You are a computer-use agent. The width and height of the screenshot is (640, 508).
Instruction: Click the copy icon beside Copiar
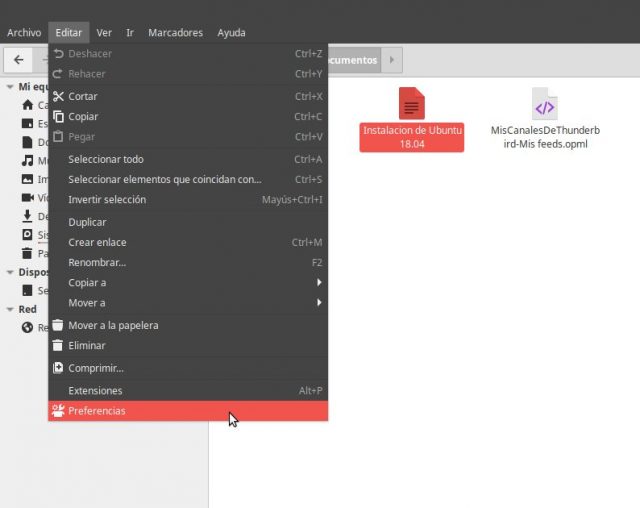pyautogui.click(x=58, y=116)
